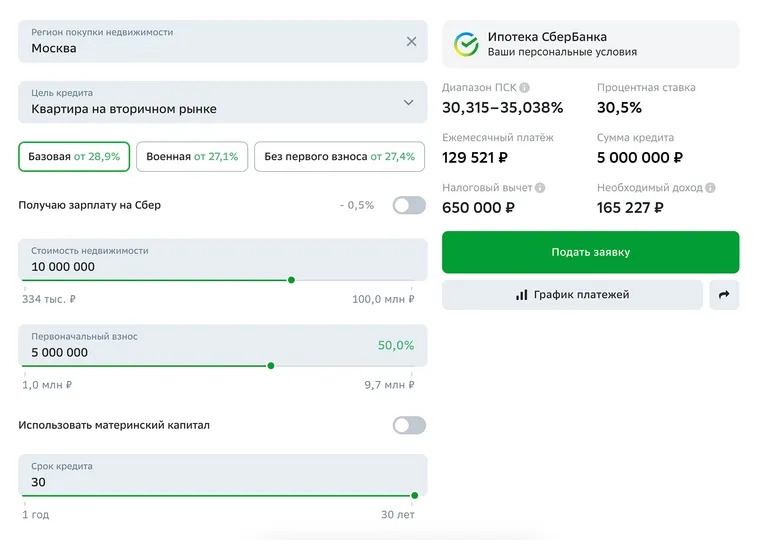This screenshot has width=760, height=544.
Task: Open info icon next to Диапазон ПСК
Action: pyautogui.click(x=525, y=88)
